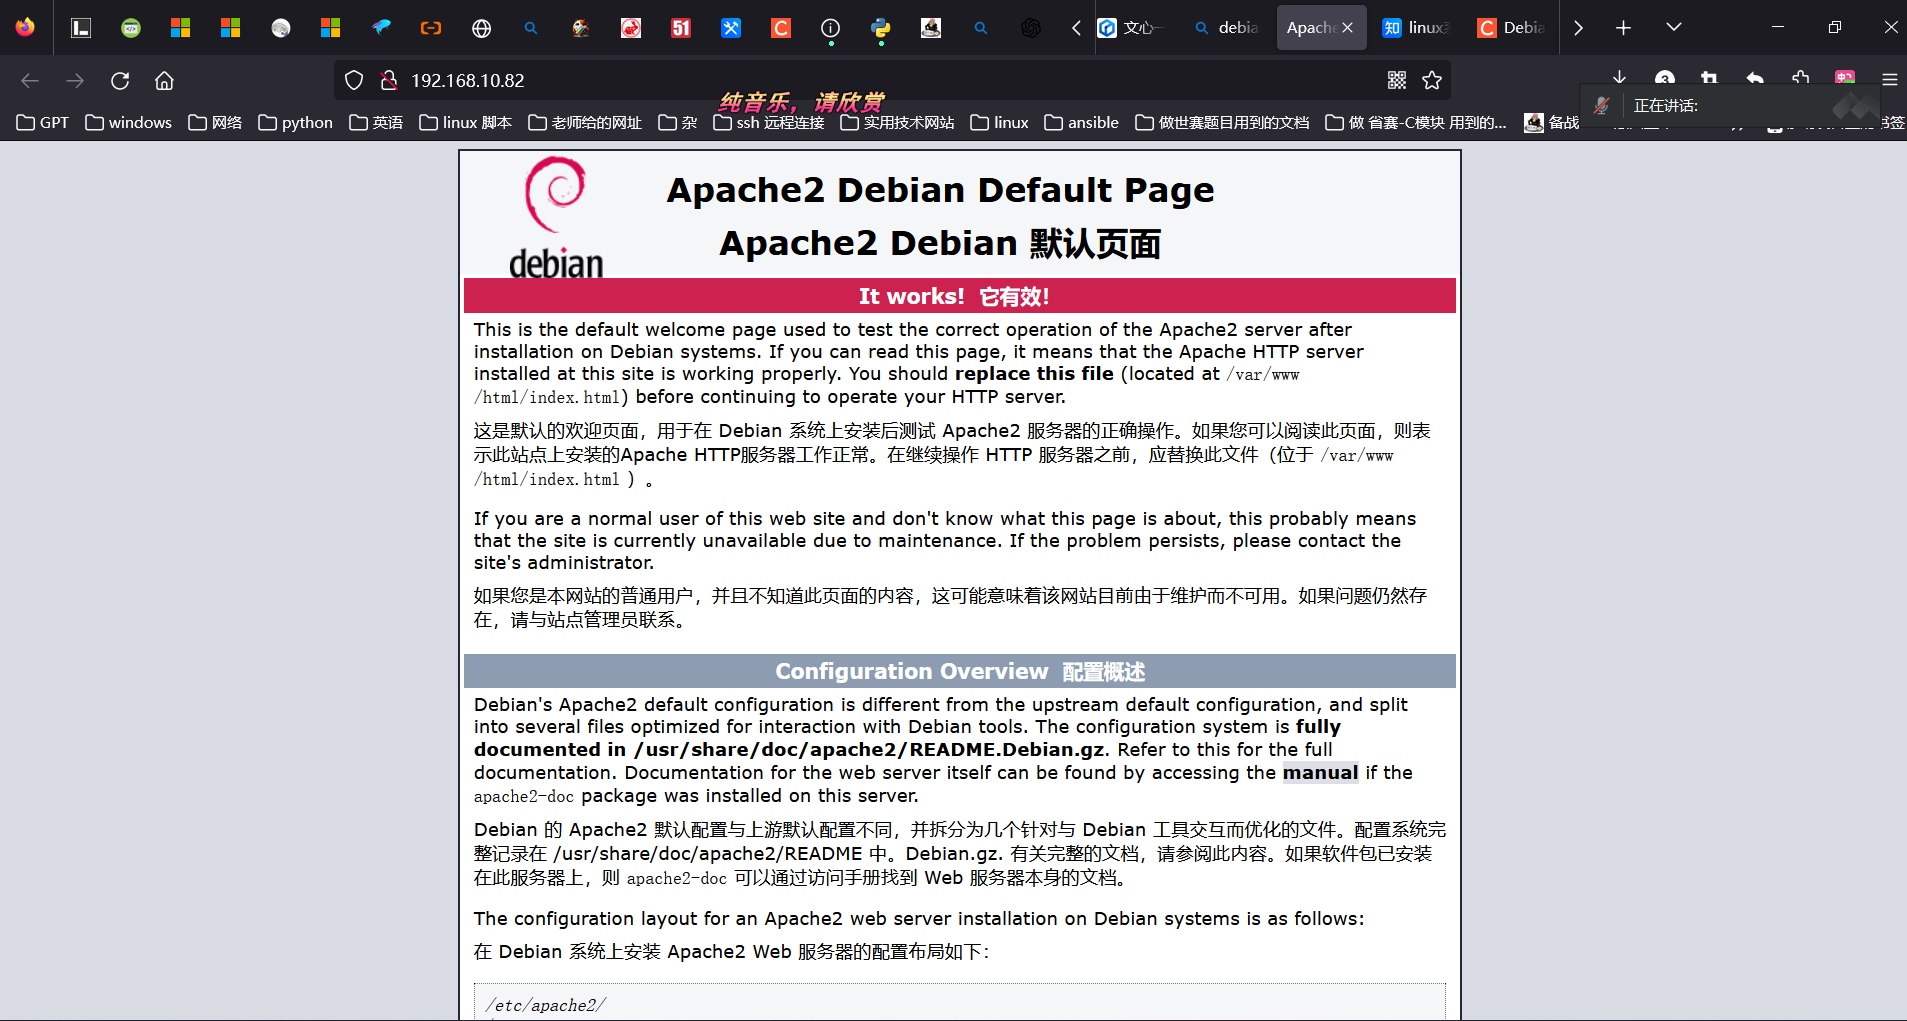Open the QR code icon in address bar
The width and height of the screenshot is (1907, 1021).
[1397, 81]
